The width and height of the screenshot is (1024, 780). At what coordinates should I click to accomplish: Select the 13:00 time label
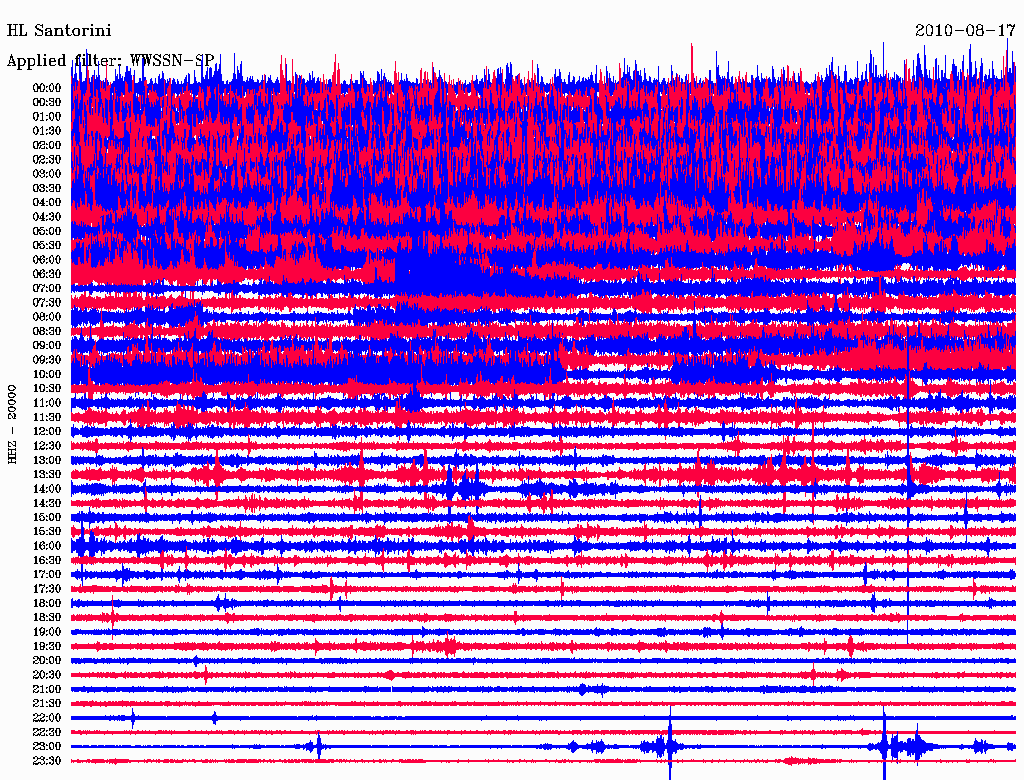[x=47, y=461]
